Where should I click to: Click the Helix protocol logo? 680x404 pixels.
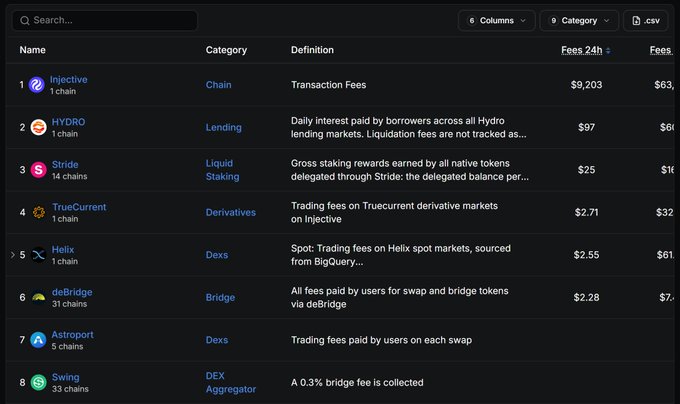38,254
